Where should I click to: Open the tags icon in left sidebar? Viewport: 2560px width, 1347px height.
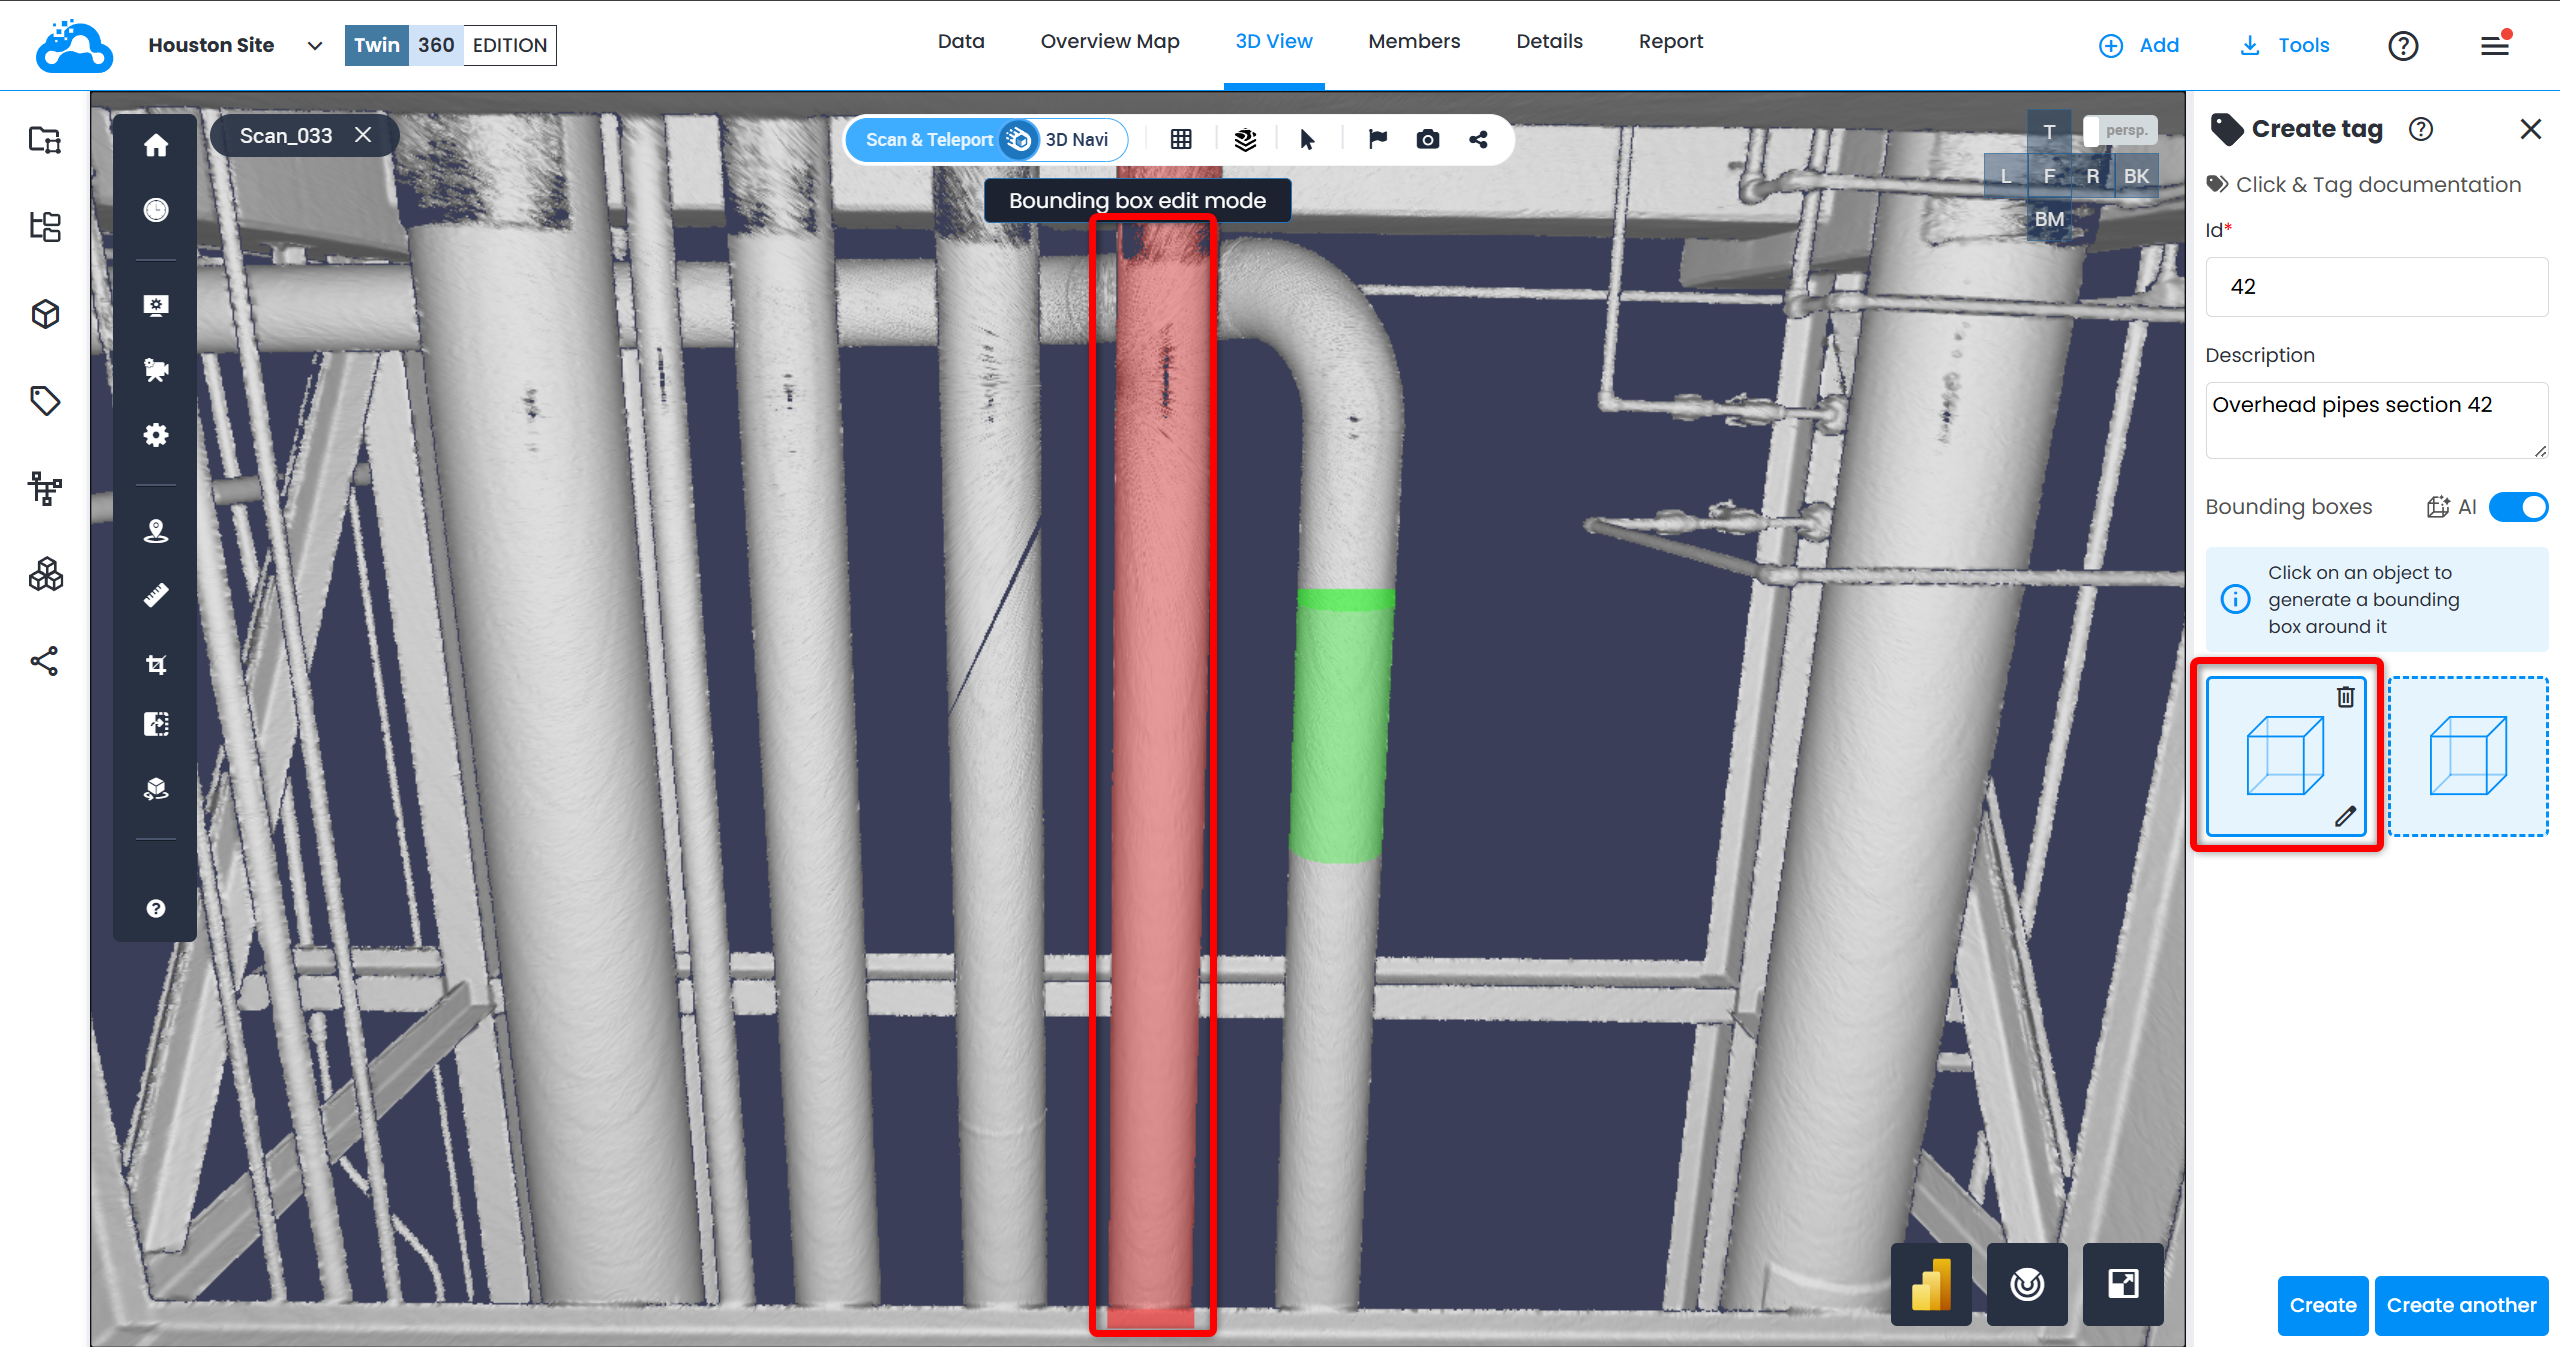point(45,401)
